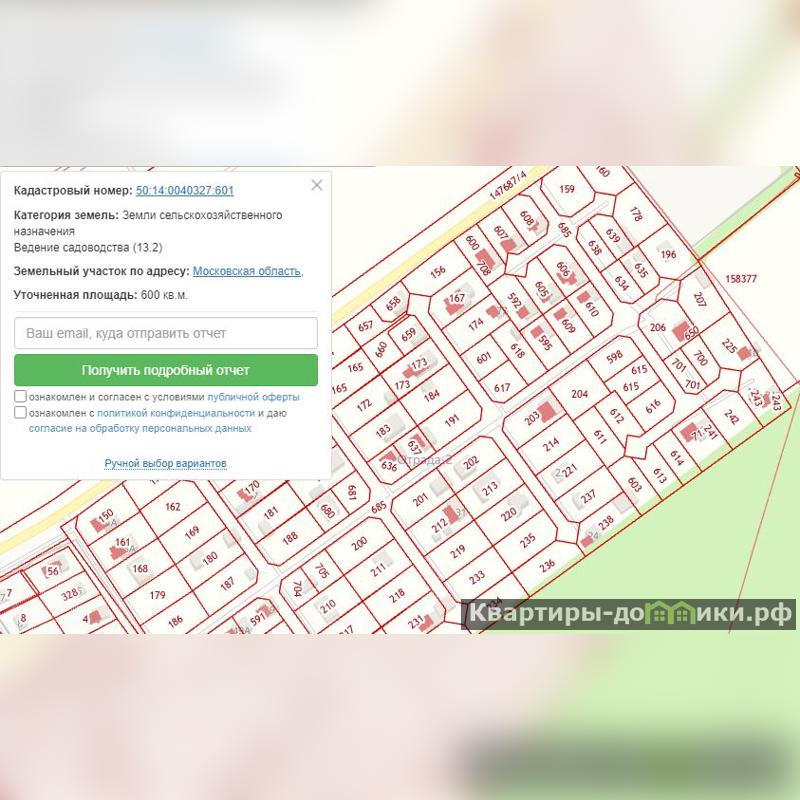Check the публичной оферты agreement checkbox
Viewport: 800px width, 800px height.
click(20, 396)
